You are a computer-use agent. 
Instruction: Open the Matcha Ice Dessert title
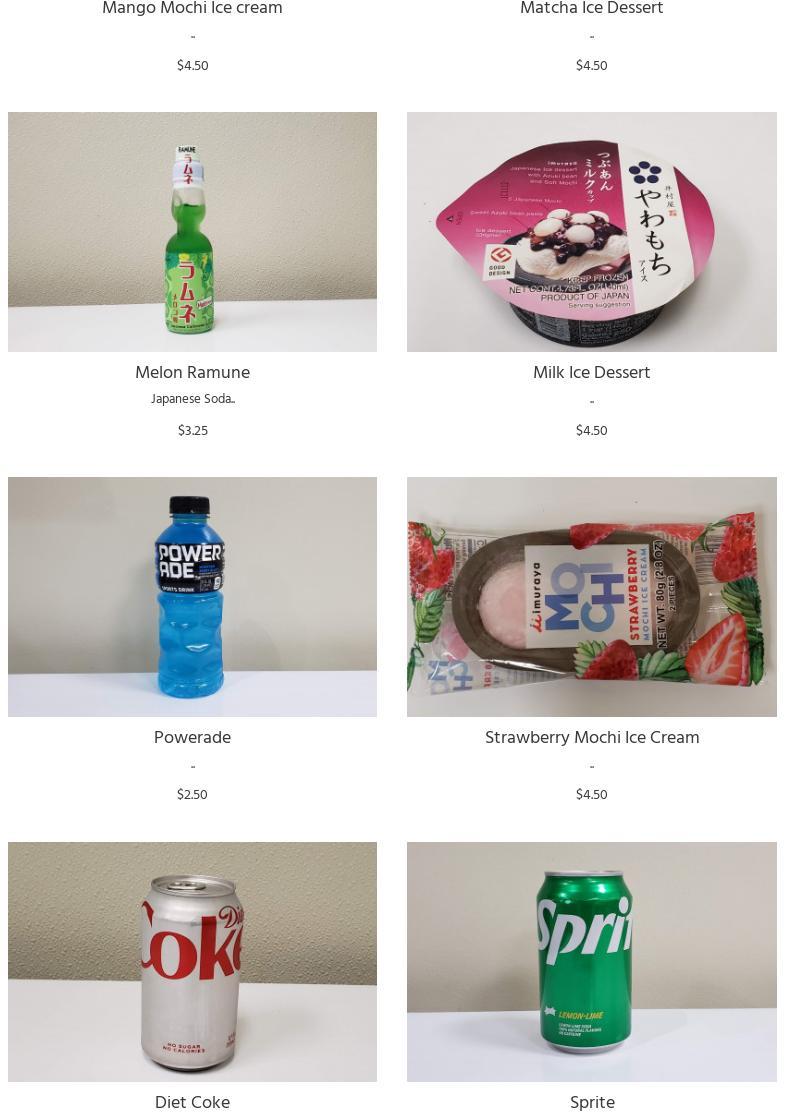coord(591,8)
